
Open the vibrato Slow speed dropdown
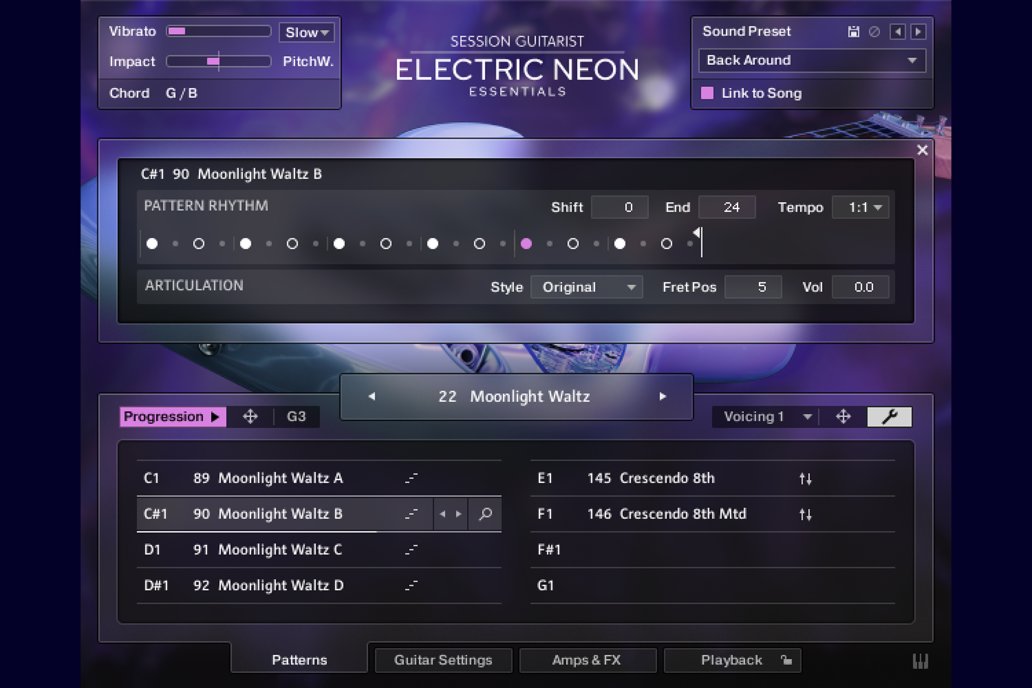tap(306, 33)
